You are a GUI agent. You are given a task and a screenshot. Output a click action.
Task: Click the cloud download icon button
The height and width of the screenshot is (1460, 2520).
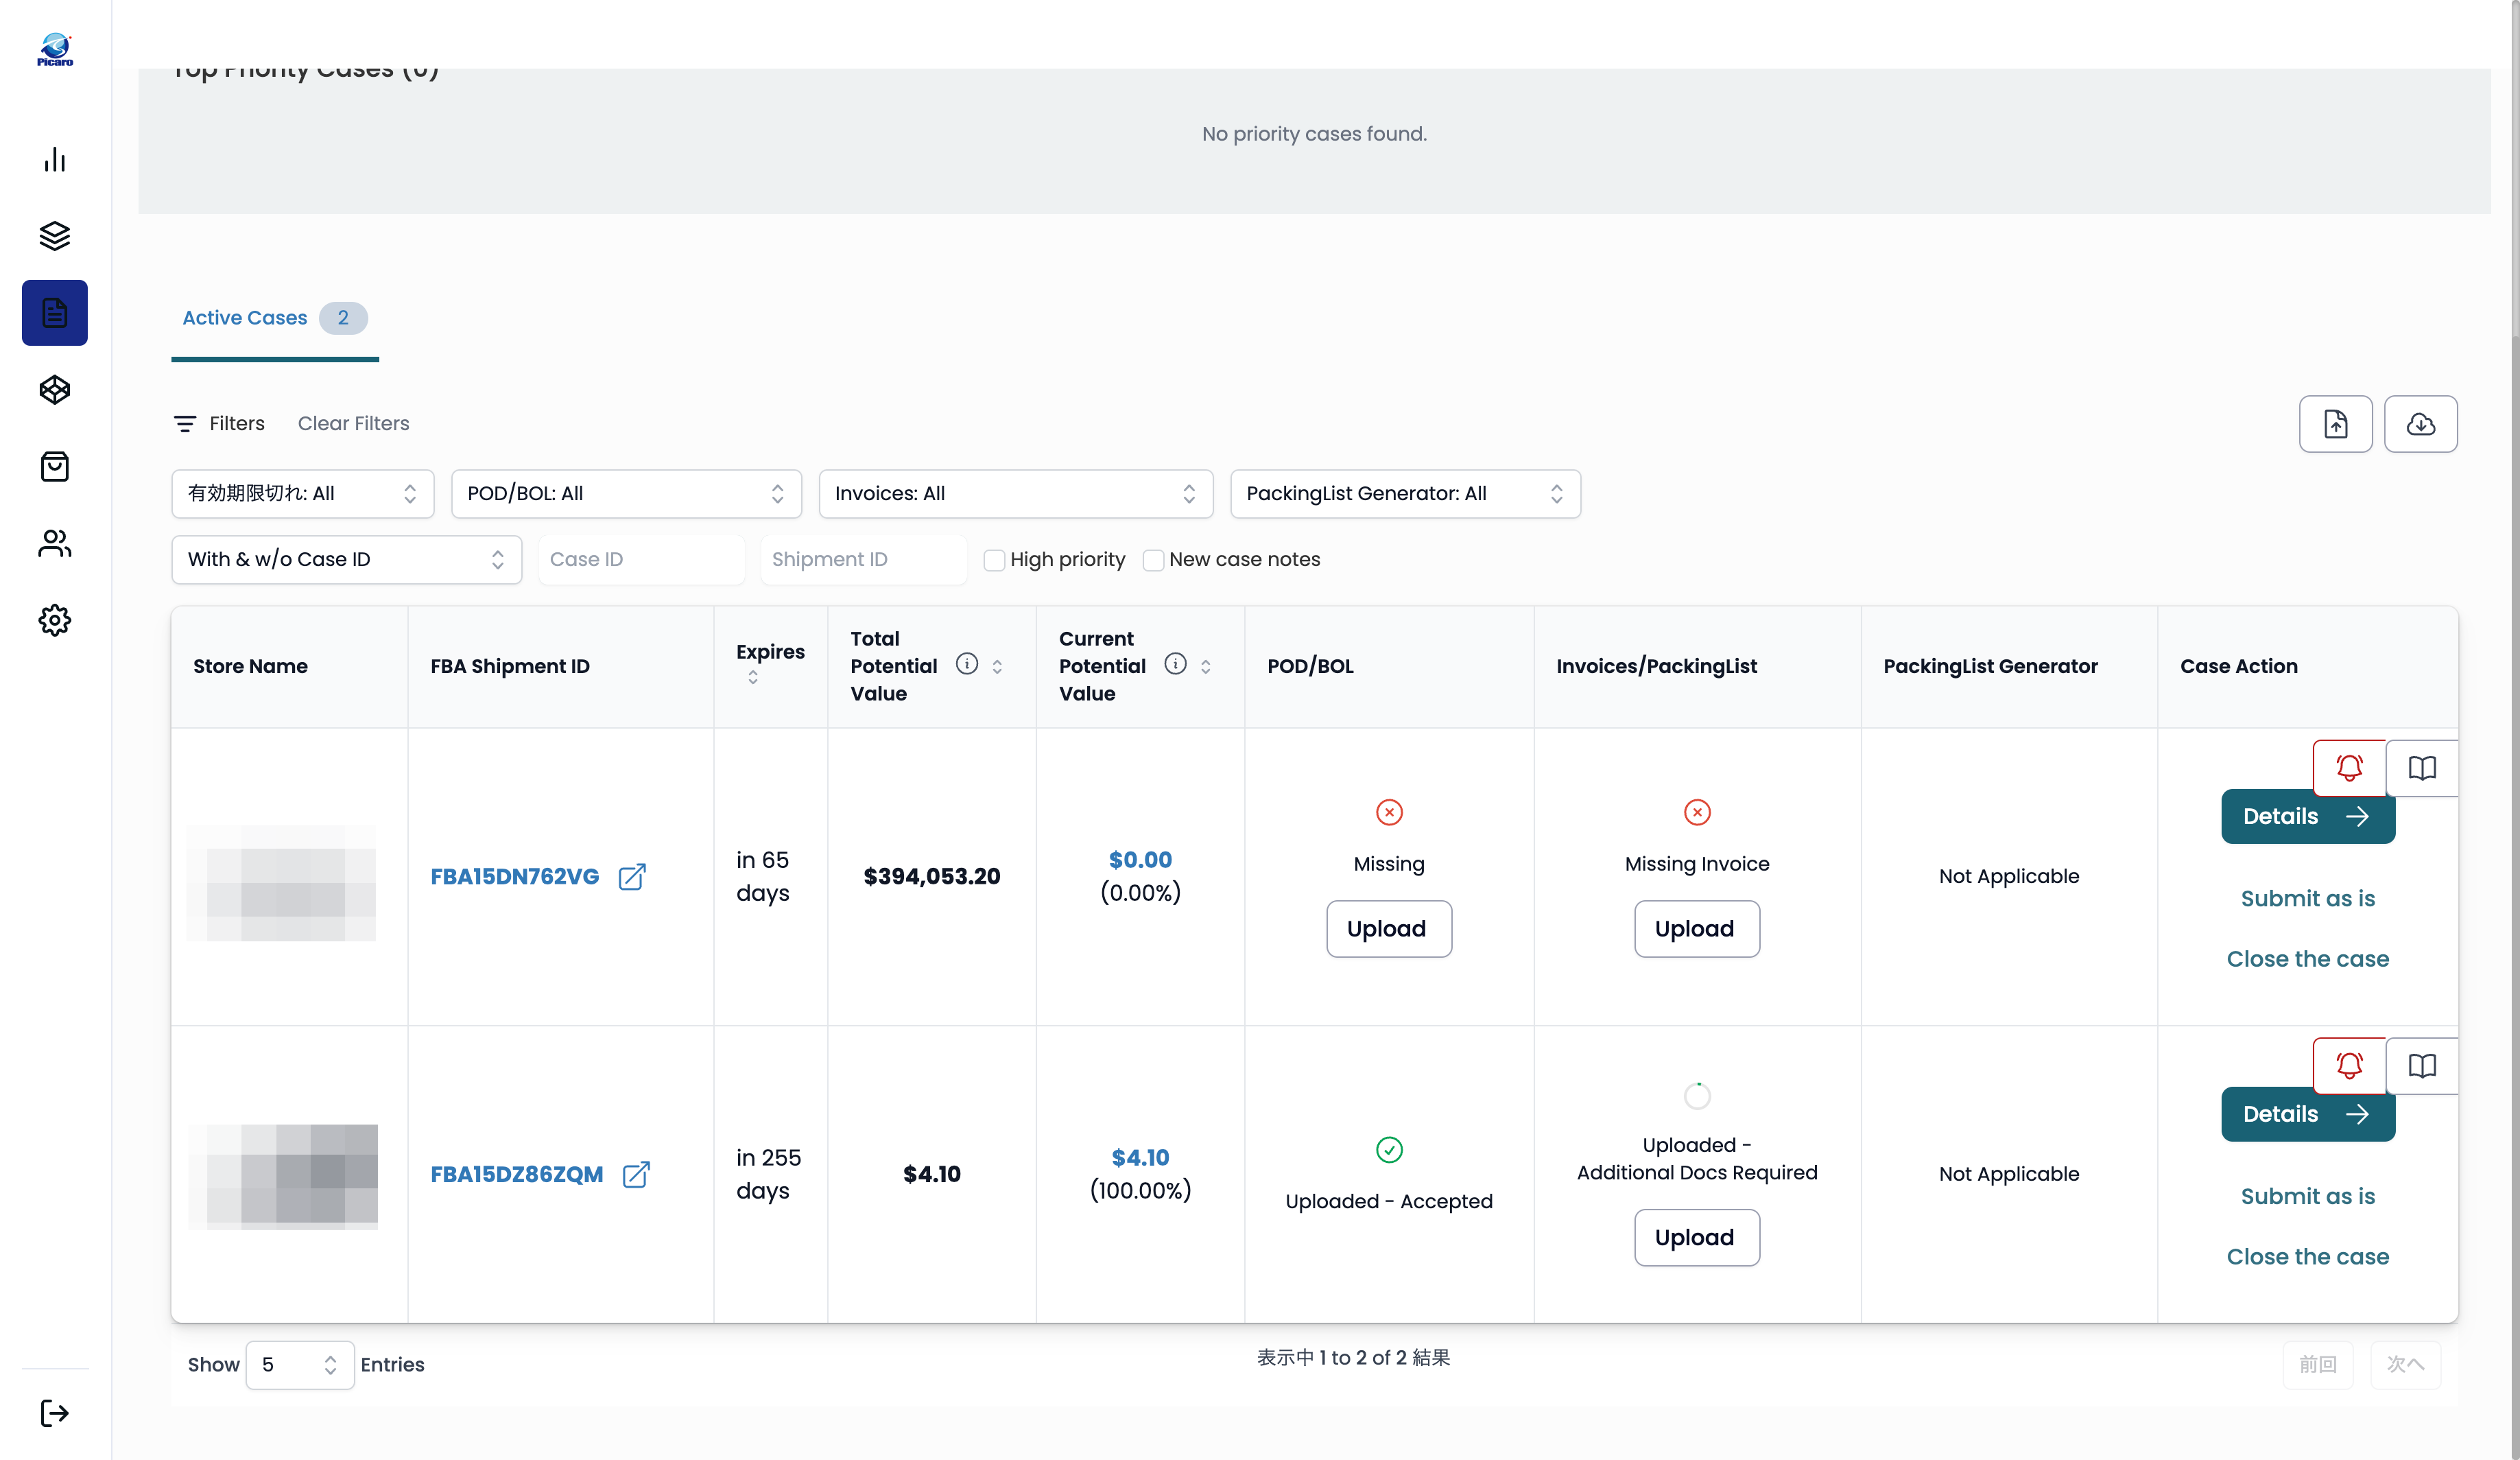[2420, 424]
